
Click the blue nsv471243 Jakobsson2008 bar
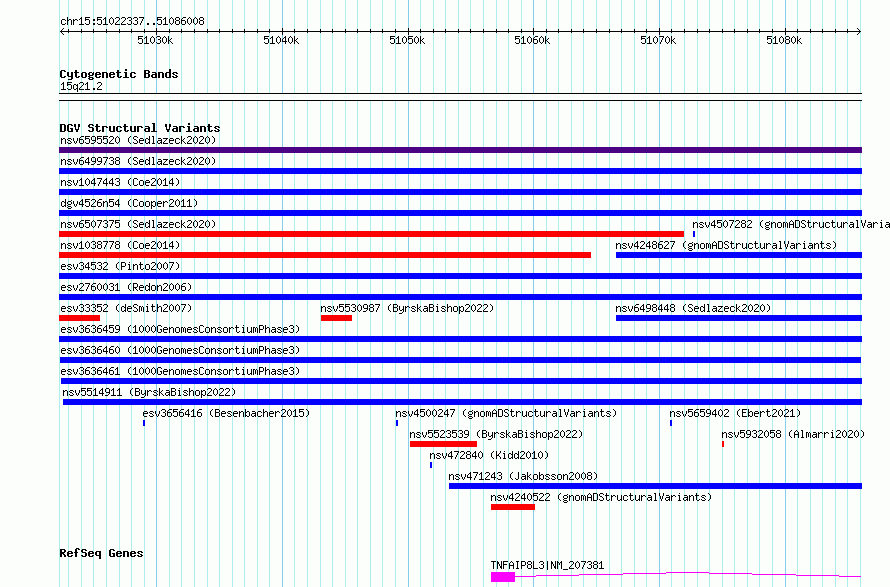coord(654,486)
